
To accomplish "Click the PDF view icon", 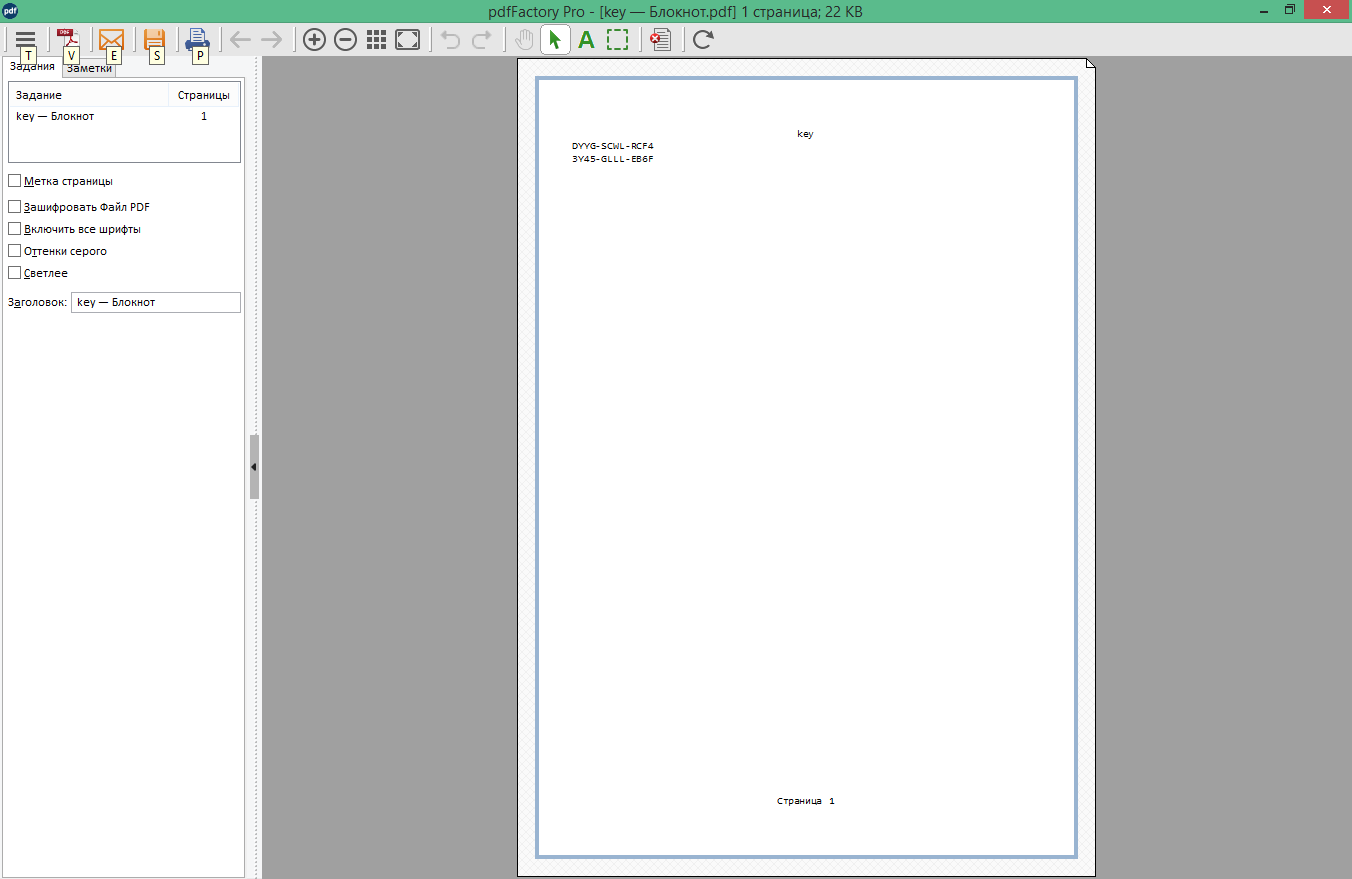I will tap(67, 39).
